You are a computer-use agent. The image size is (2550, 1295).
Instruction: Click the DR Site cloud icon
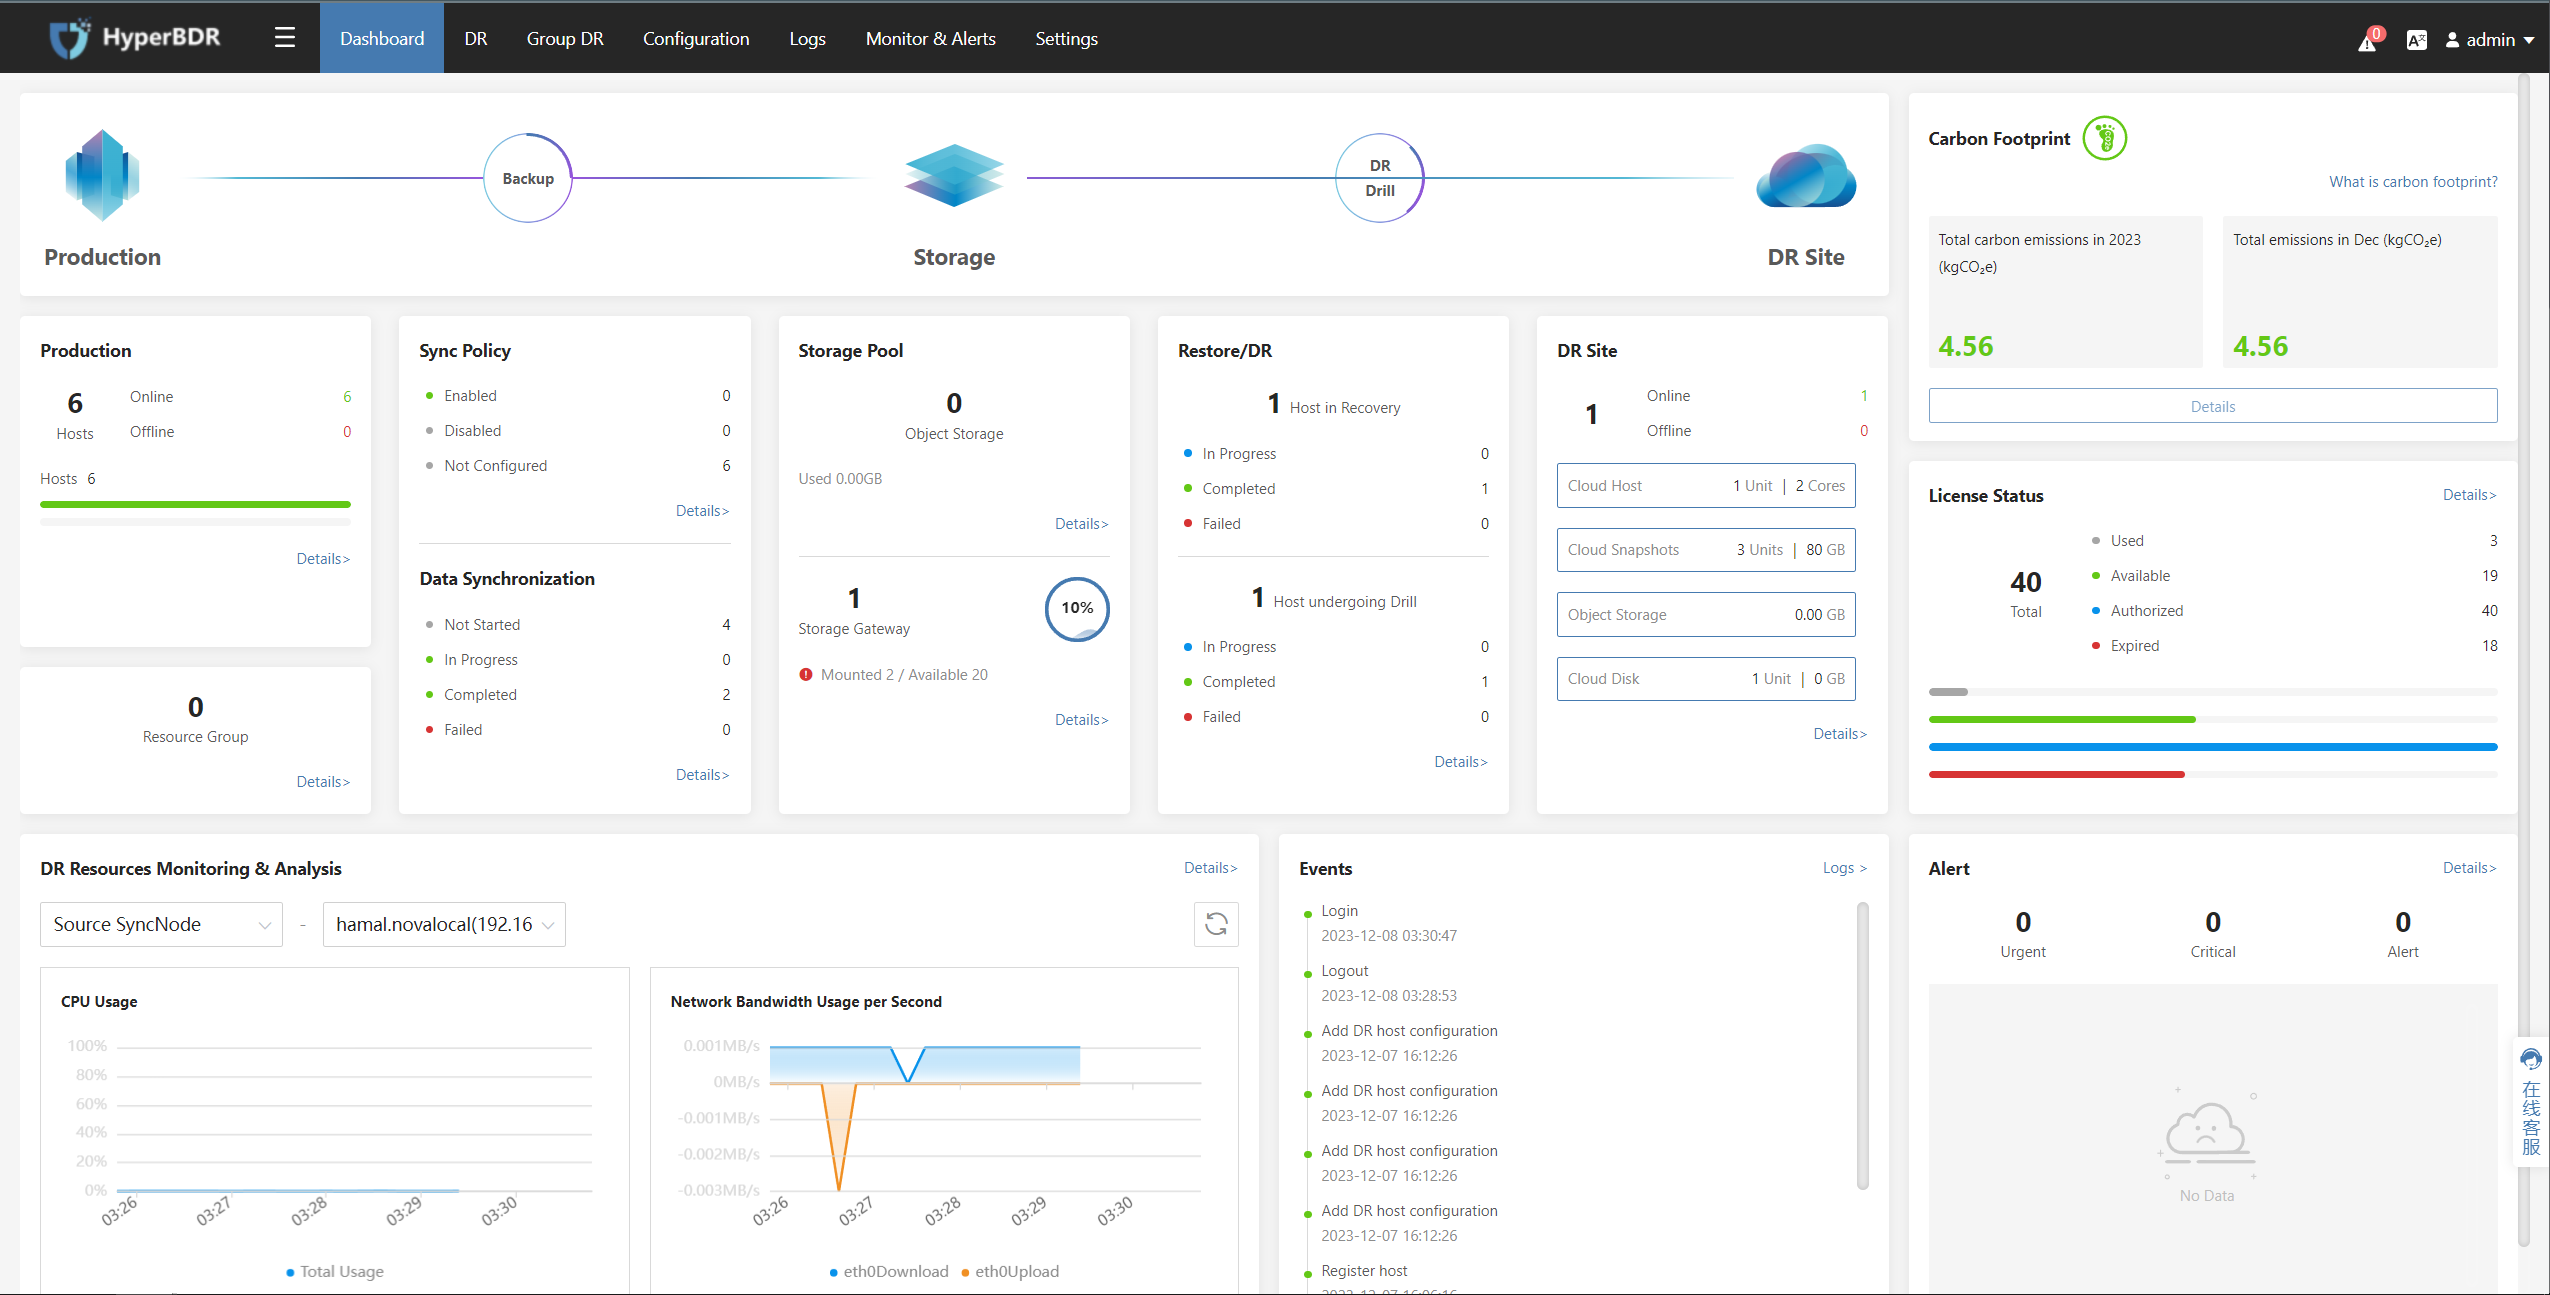1806,176
